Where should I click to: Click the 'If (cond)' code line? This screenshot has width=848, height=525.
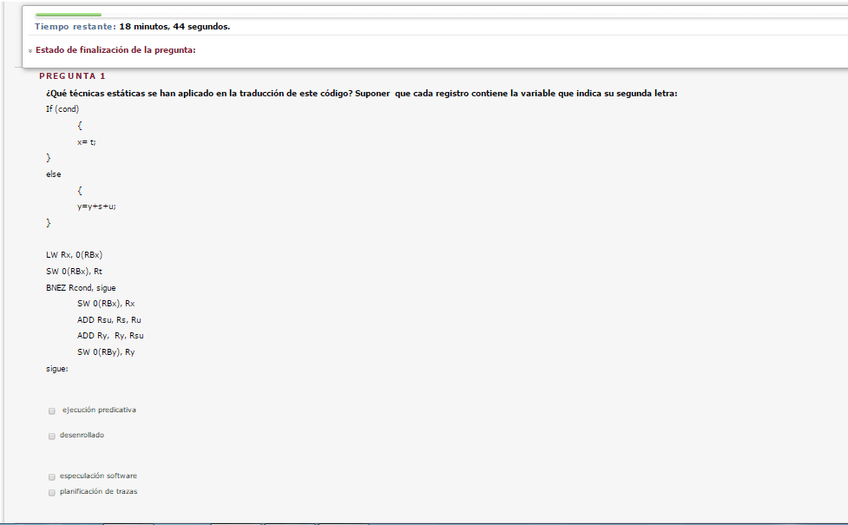pos(62,109)
